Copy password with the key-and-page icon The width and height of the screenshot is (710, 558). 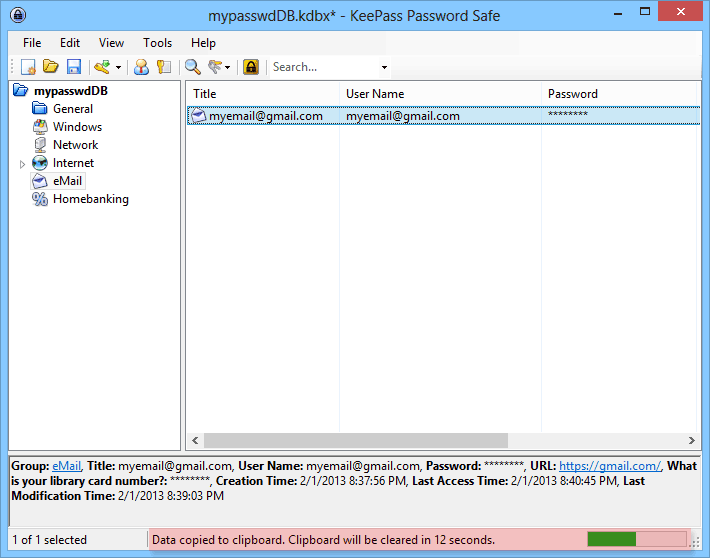point(164,67)
